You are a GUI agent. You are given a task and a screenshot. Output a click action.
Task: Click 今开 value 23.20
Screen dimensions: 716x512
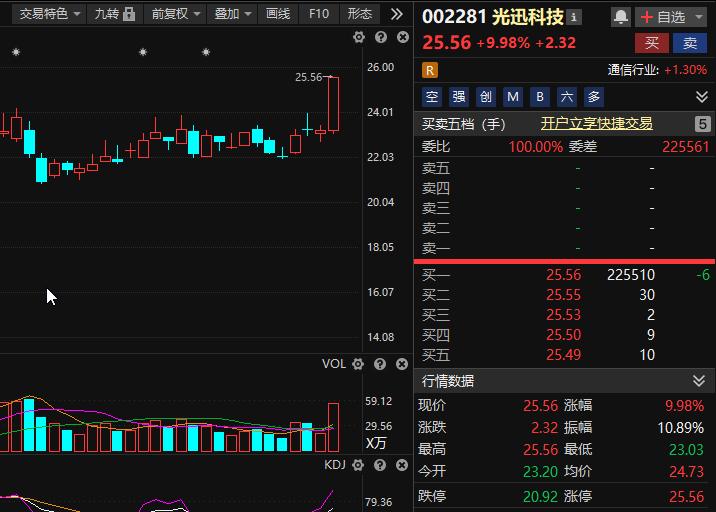point(540,471)
